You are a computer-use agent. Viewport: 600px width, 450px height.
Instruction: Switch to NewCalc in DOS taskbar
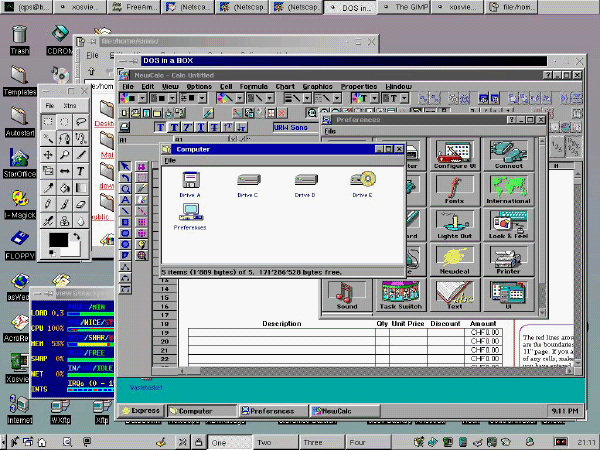(345, 411)
